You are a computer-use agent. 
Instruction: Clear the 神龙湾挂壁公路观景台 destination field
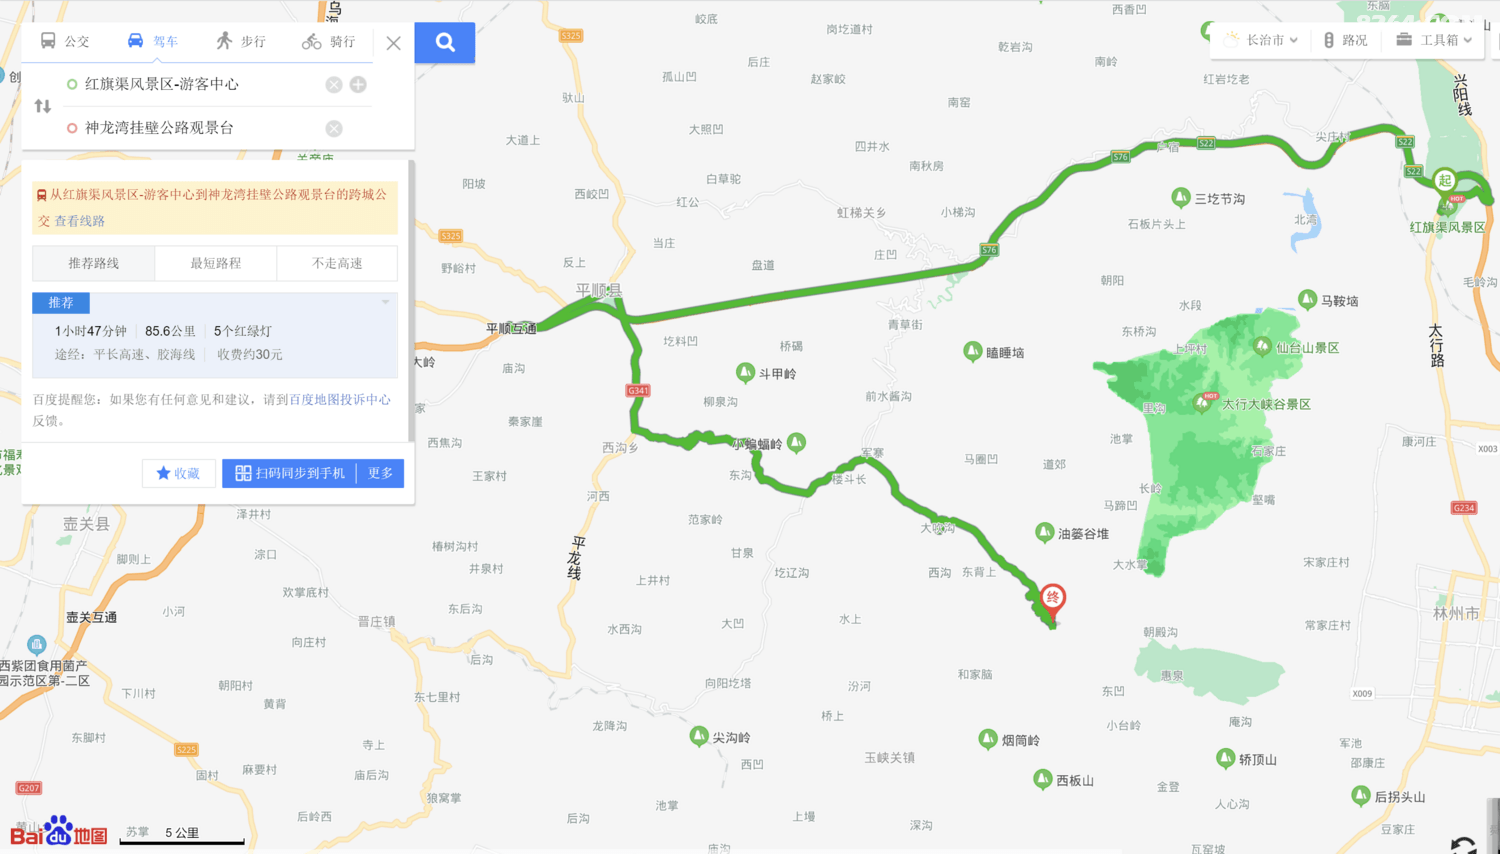coord(334,128)
